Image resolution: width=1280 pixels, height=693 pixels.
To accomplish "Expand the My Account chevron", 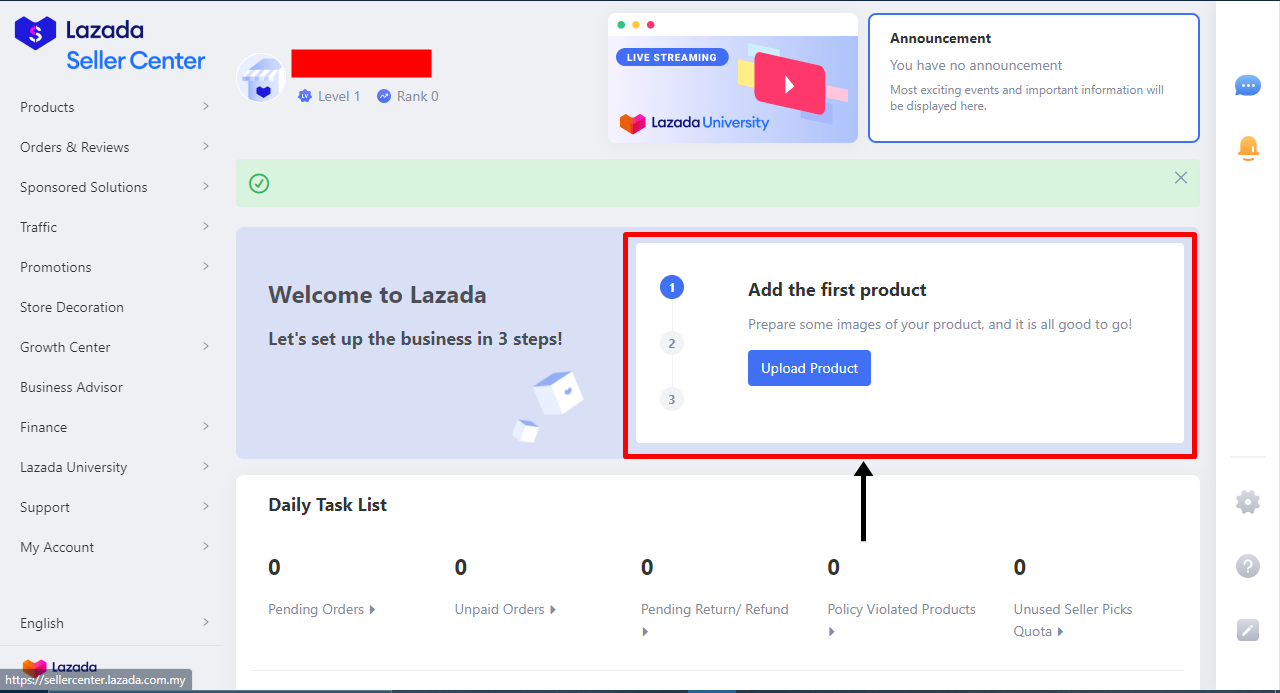I will pos(206,546).
